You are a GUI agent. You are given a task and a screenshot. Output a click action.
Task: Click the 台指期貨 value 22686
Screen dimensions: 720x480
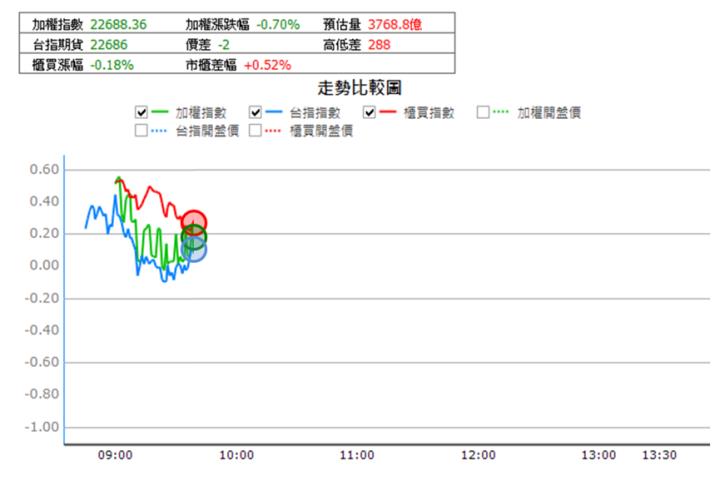click(x=110, y=44)
